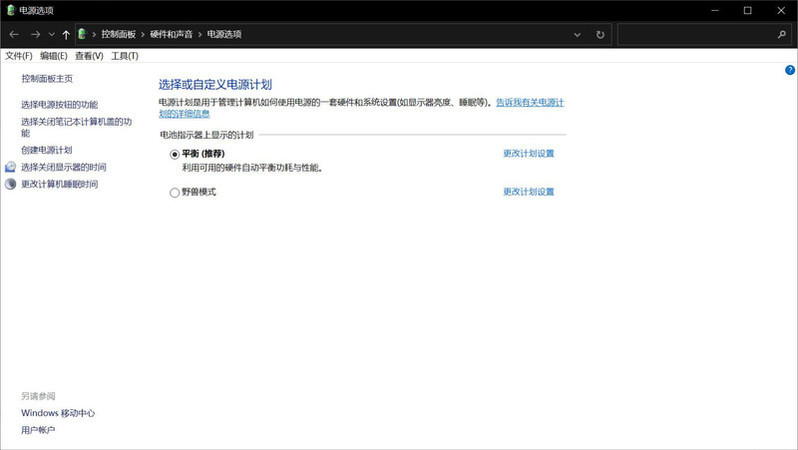The image size is (798, 450).
Task: Click the Refresh button in address bar
Action: pyautogui.click(x=600, y=34)
